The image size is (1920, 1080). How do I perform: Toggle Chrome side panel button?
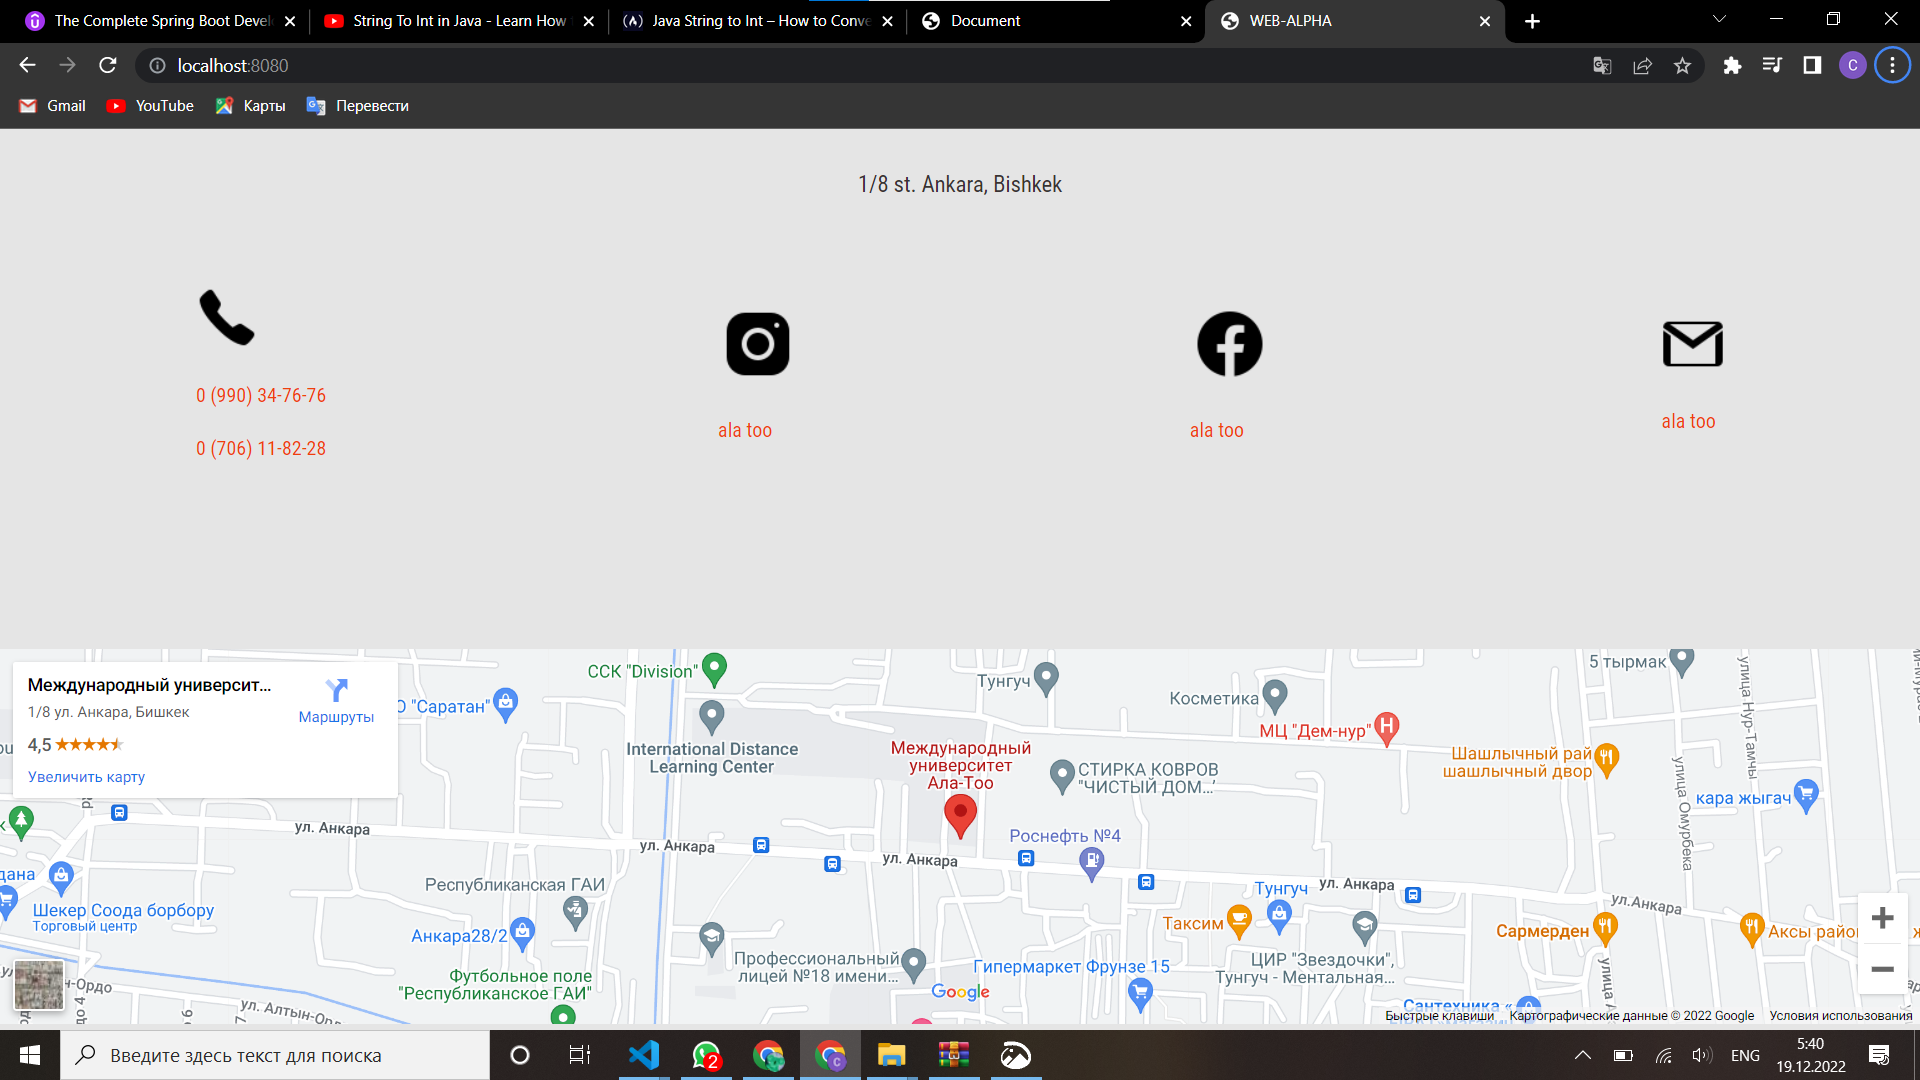[1812, 66]
